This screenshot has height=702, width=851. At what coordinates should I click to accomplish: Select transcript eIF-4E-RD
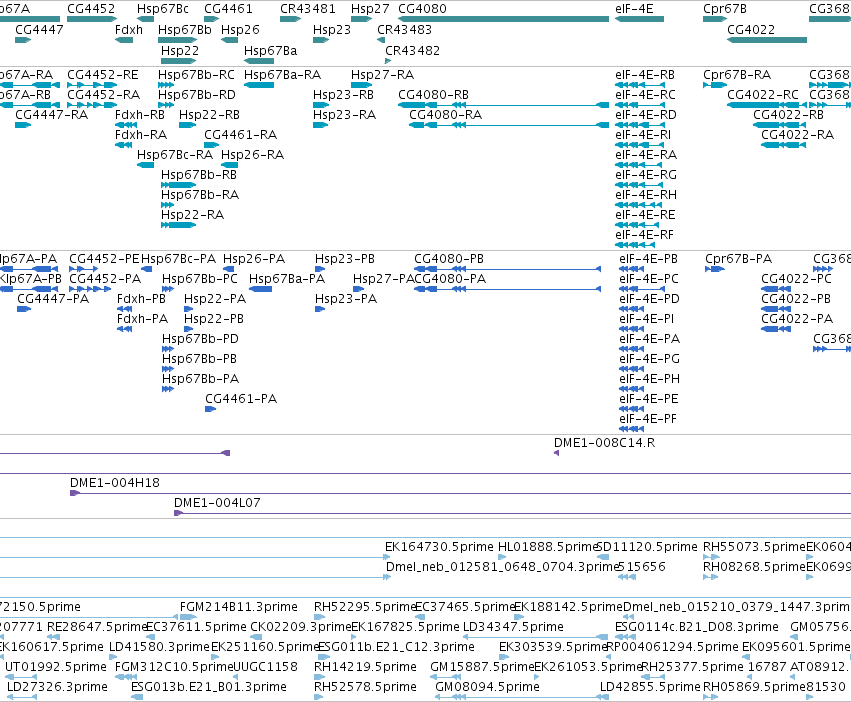tap(645, 115)
